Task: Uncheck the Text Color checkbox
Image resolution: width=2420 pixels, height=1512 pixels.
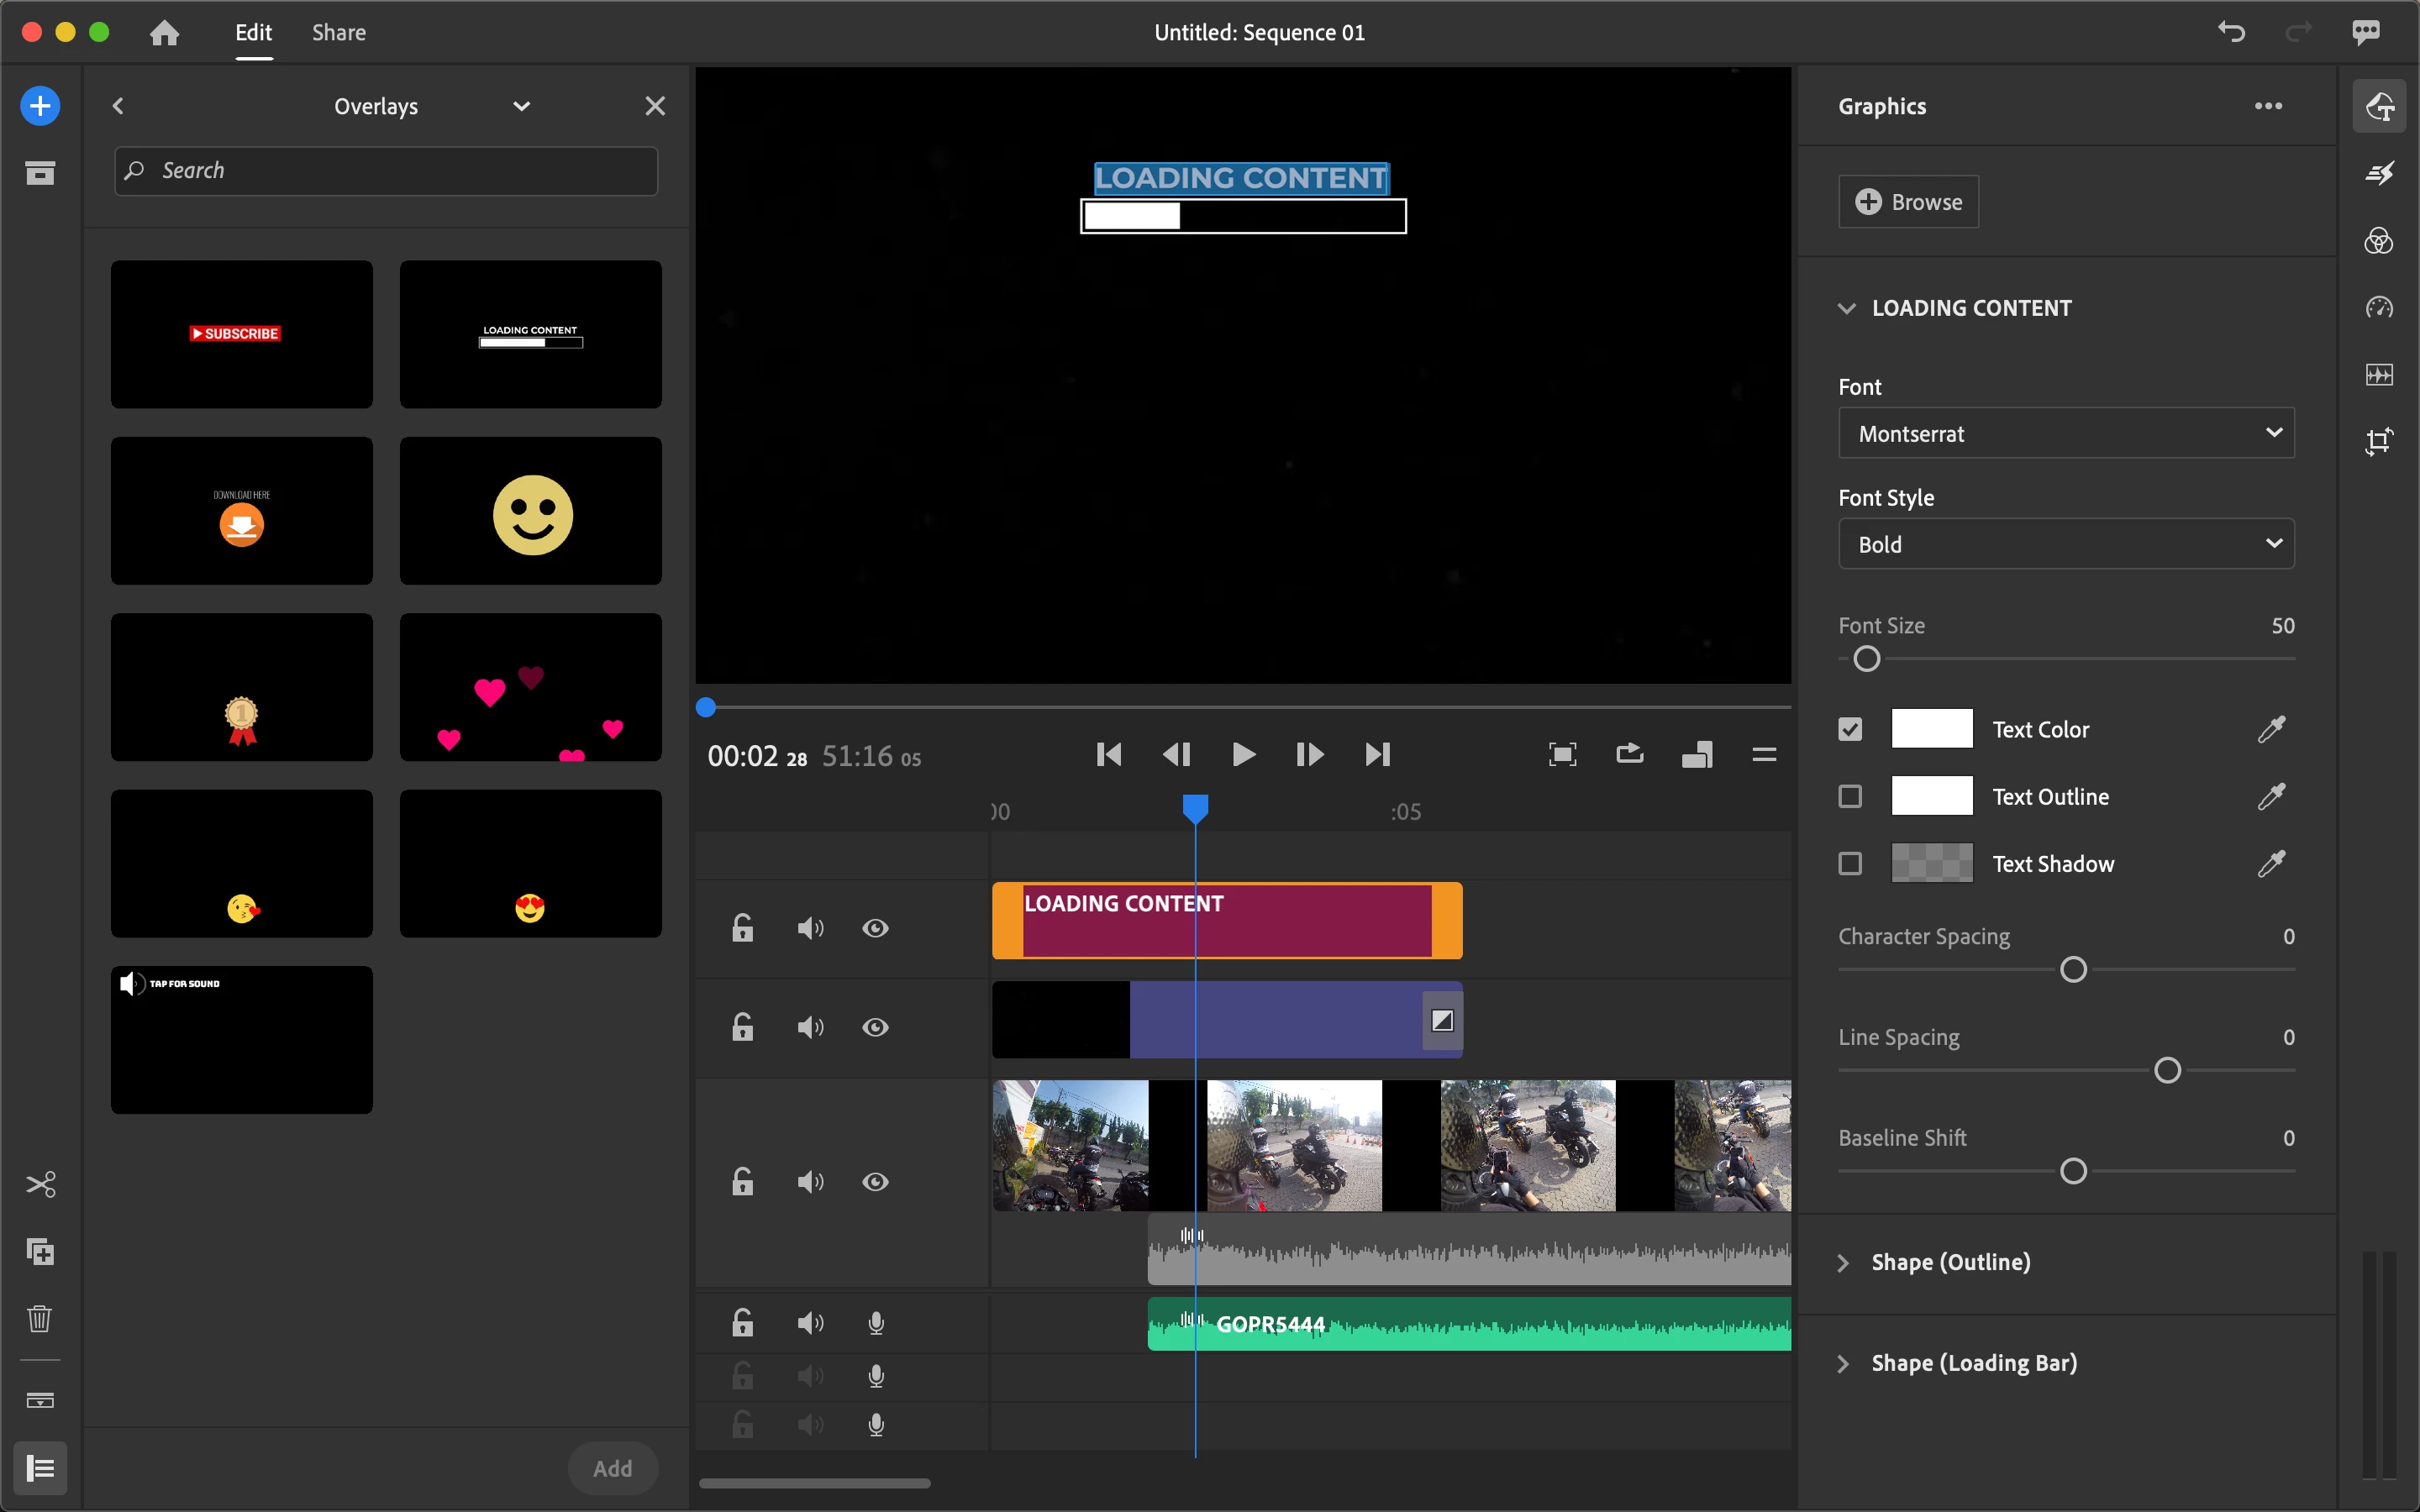Action: [x=1850, y=729]
